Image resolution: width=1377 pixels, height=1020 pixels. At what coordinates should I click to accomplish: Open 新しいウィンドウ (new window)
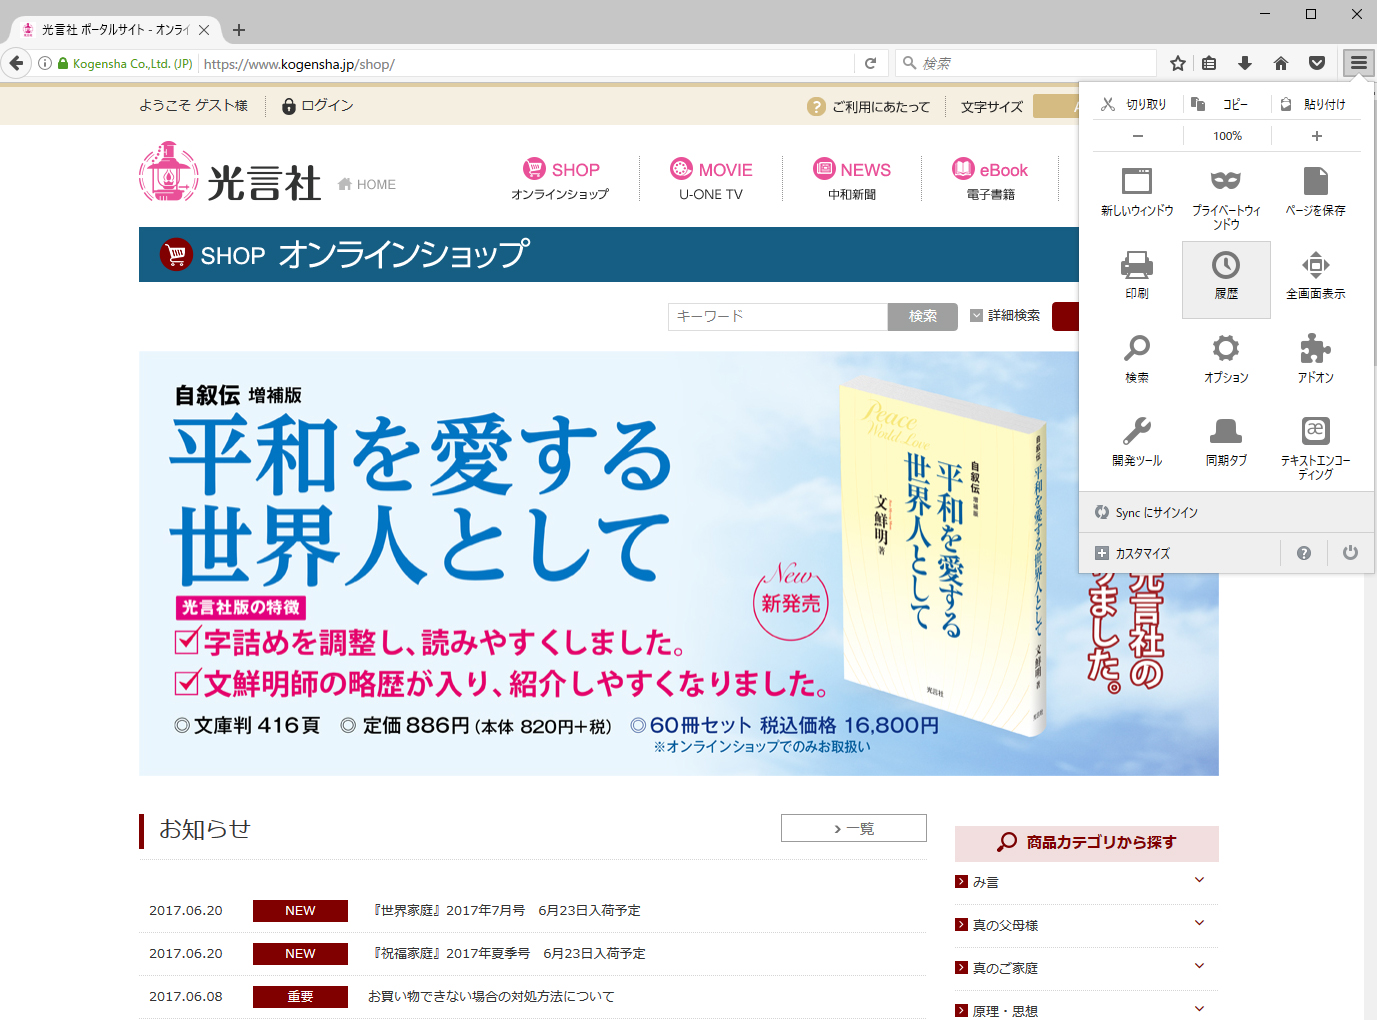point(1137,193)
